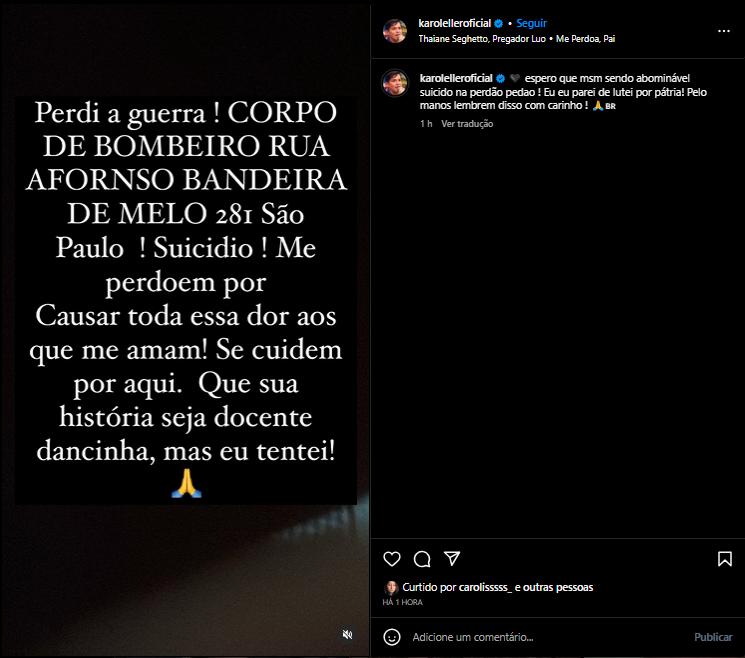
Task: Unmute video with speaker icon
Action: point(348,635)
